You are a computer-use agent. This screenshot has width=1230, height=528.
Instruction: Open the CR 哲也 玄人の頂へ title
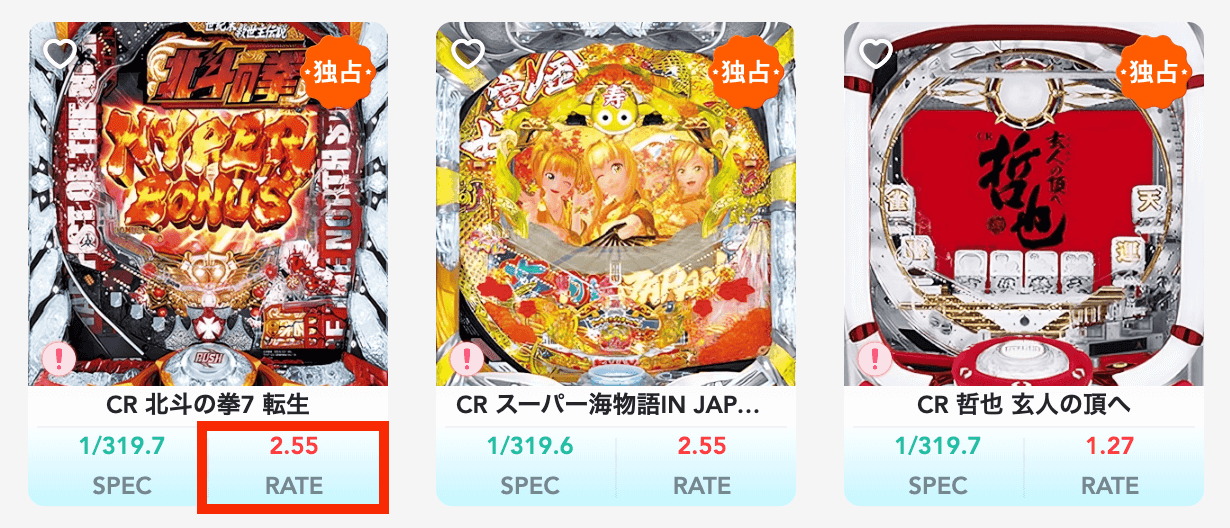click(x=1024, y=406)
